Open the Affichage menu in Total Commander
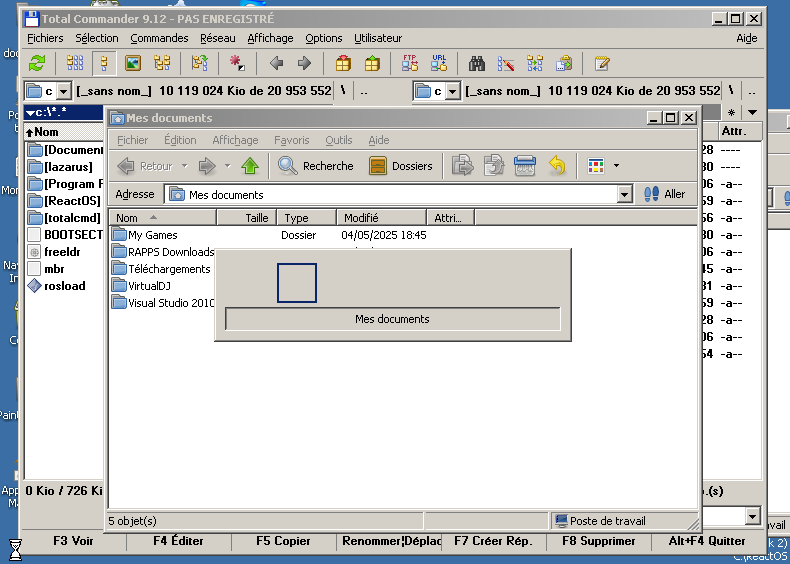790x564 pixels. click(x=270, y=38)
